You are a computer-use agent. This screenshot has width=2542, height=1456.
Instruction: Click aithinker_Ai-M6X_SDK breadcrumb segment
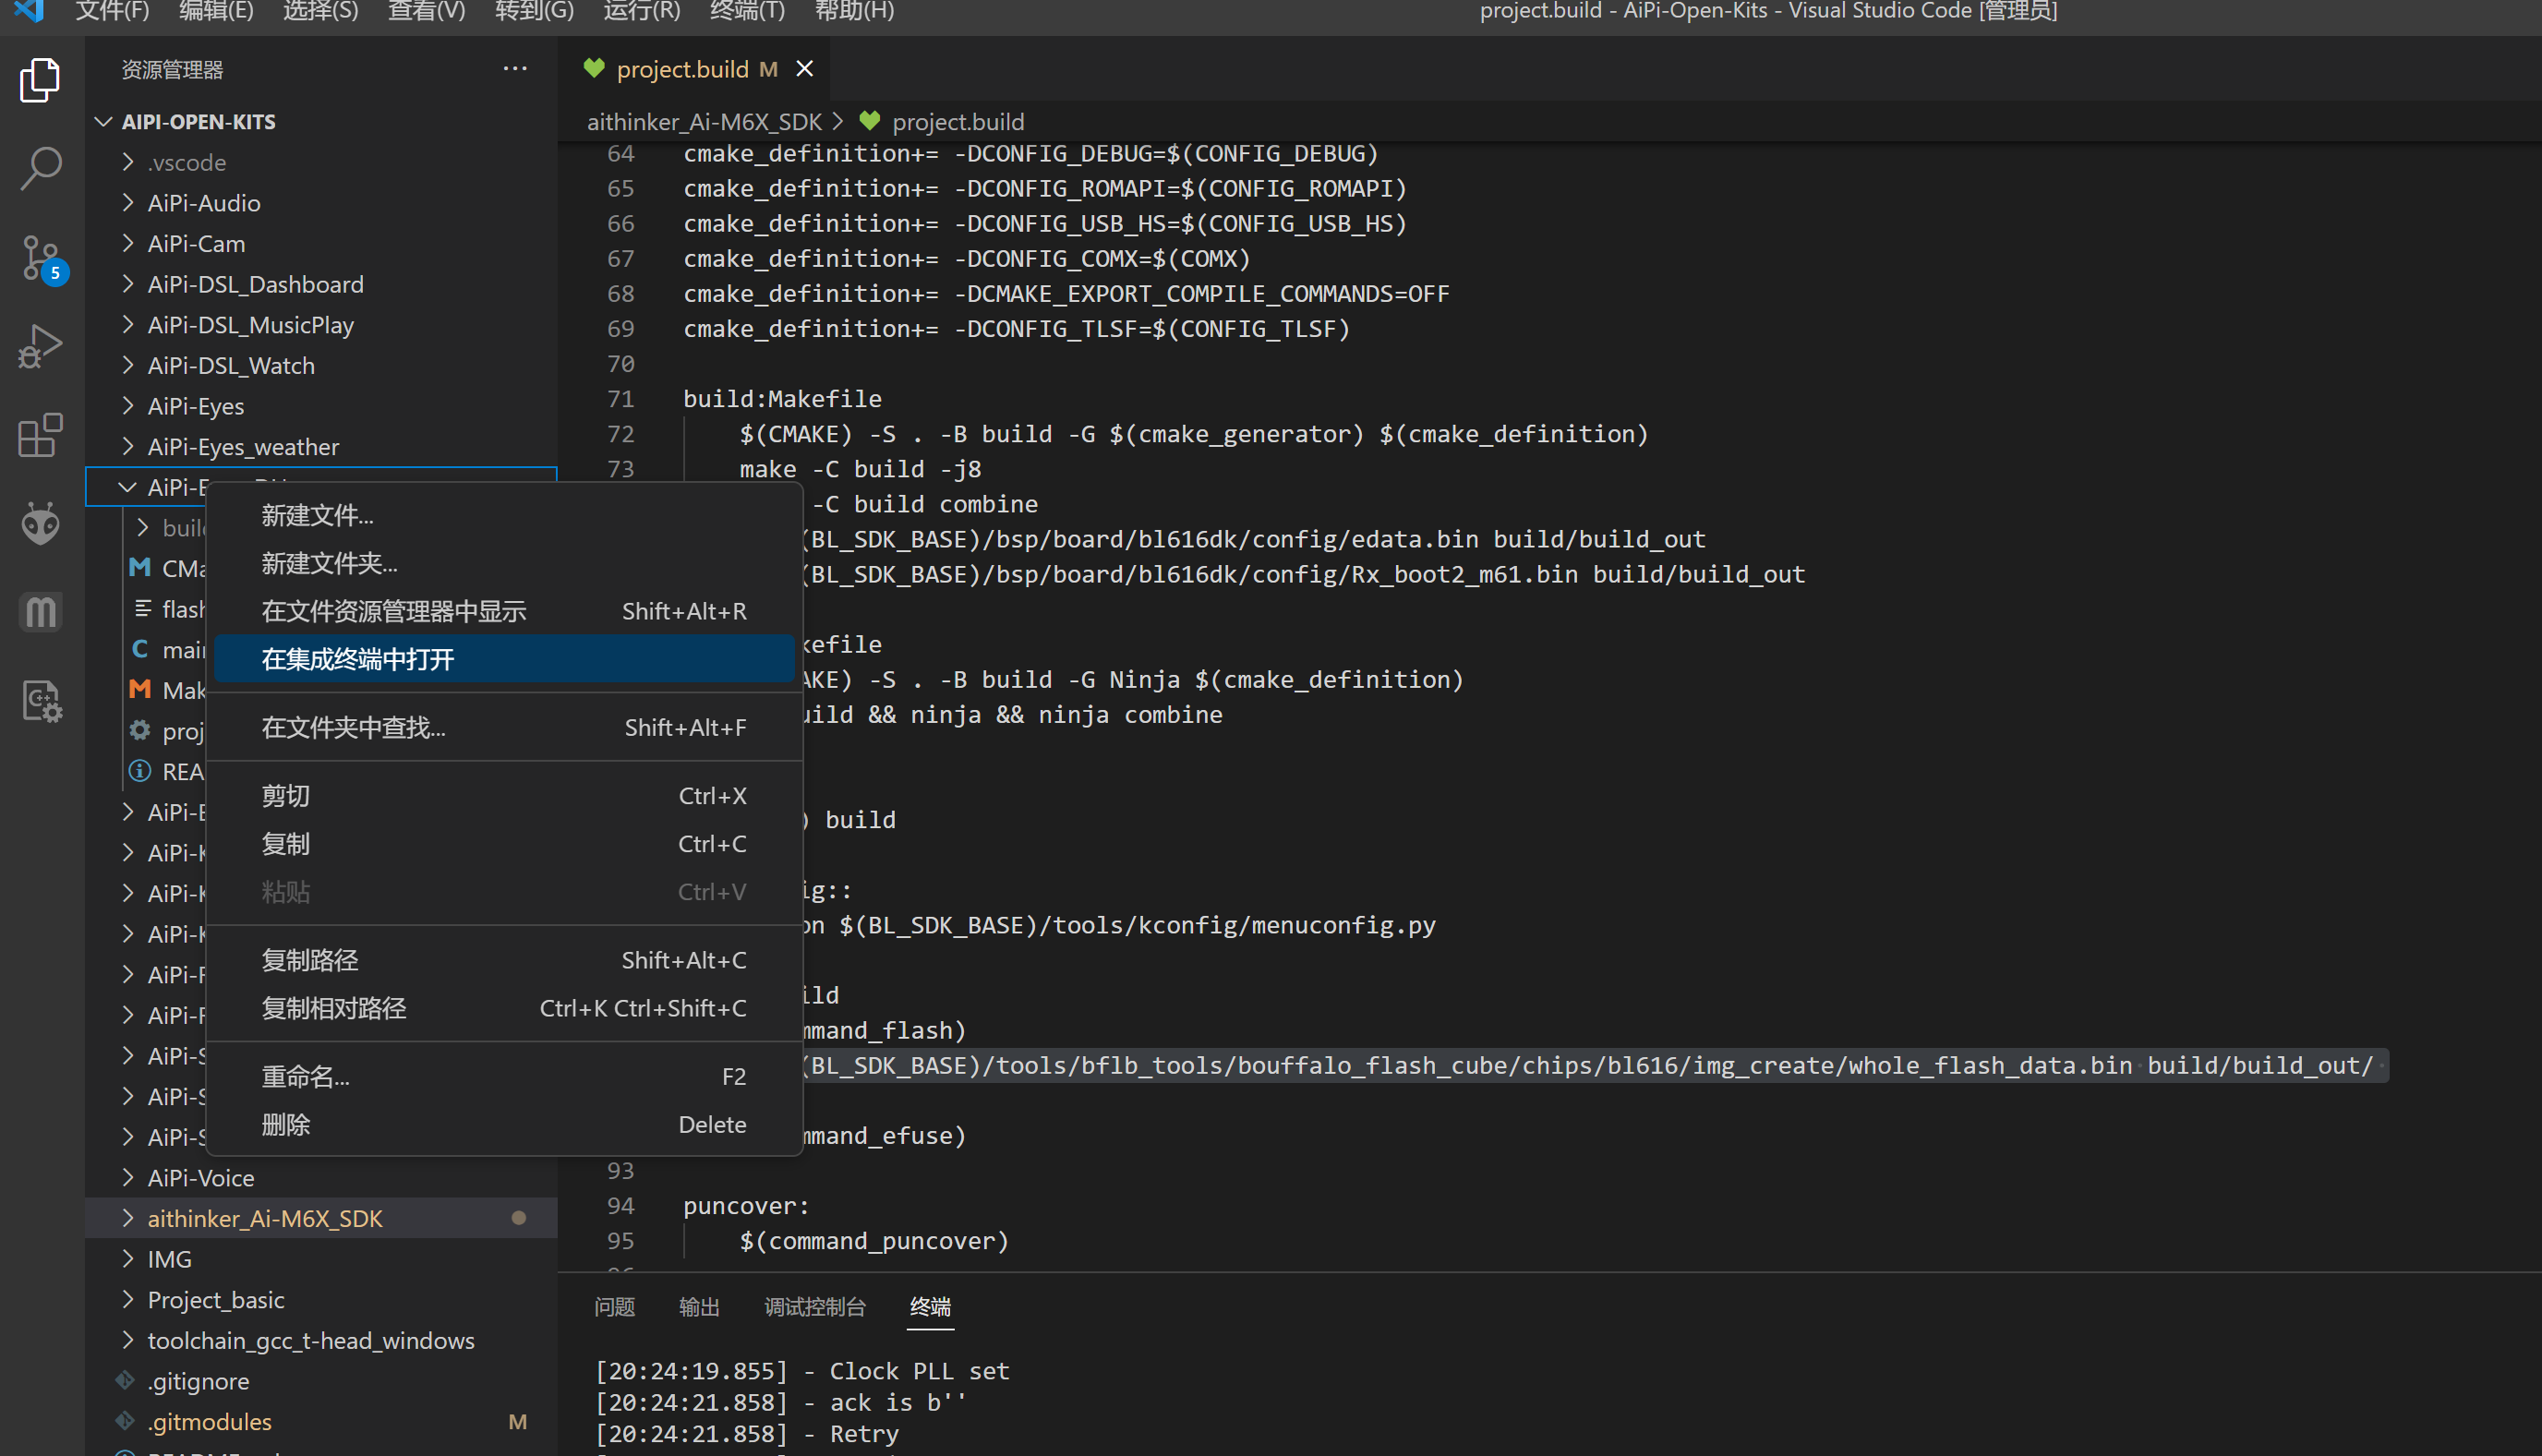point(704,122)
